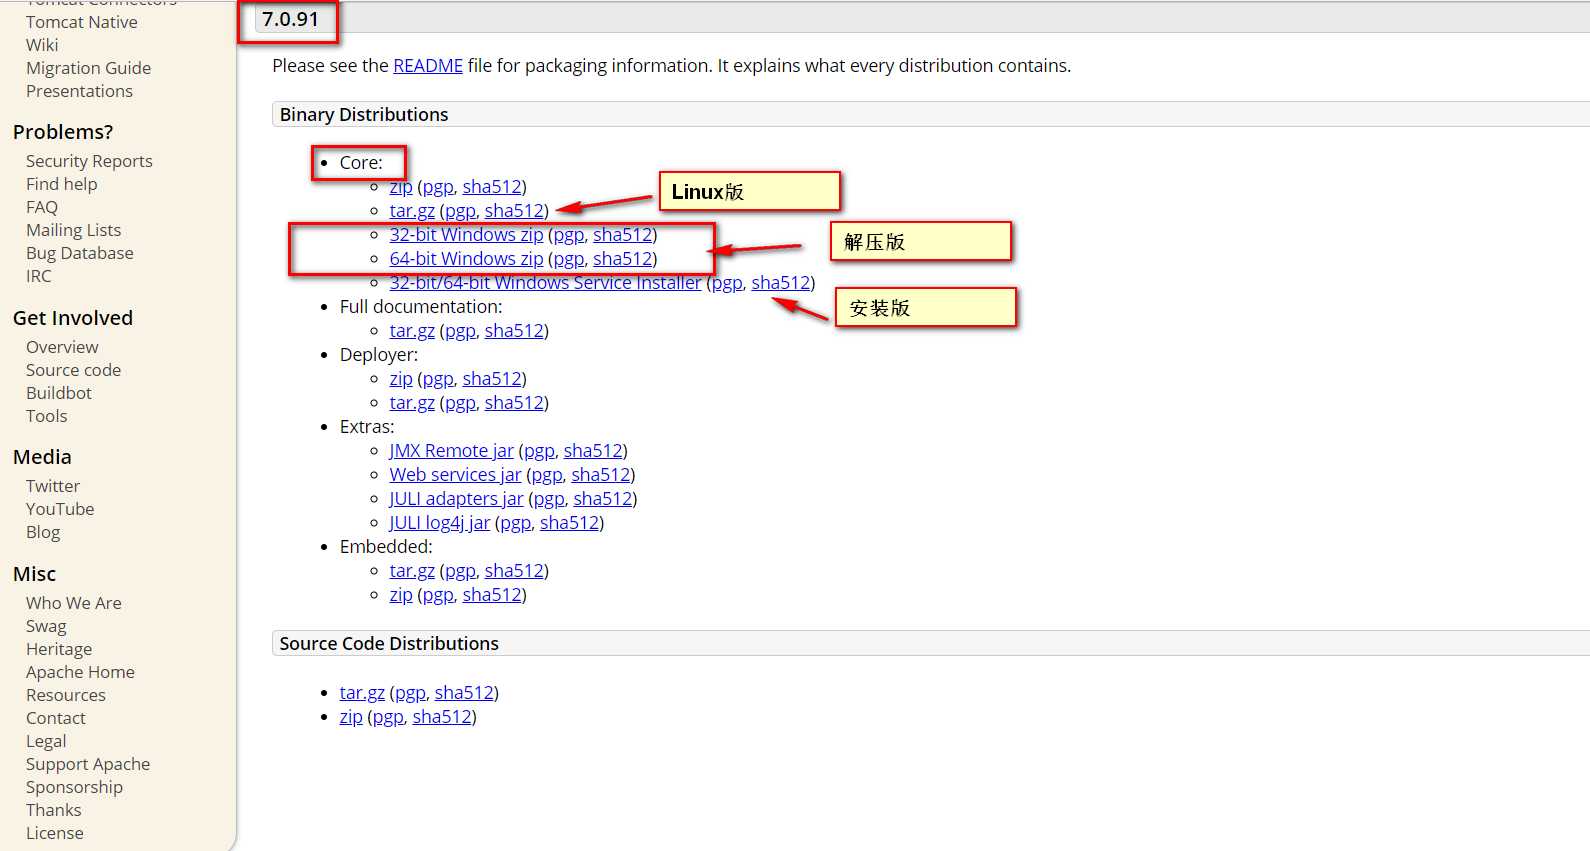Open pgp for Embedded zip
Screen dimensions: 1590x851
[x=438, y=595]
